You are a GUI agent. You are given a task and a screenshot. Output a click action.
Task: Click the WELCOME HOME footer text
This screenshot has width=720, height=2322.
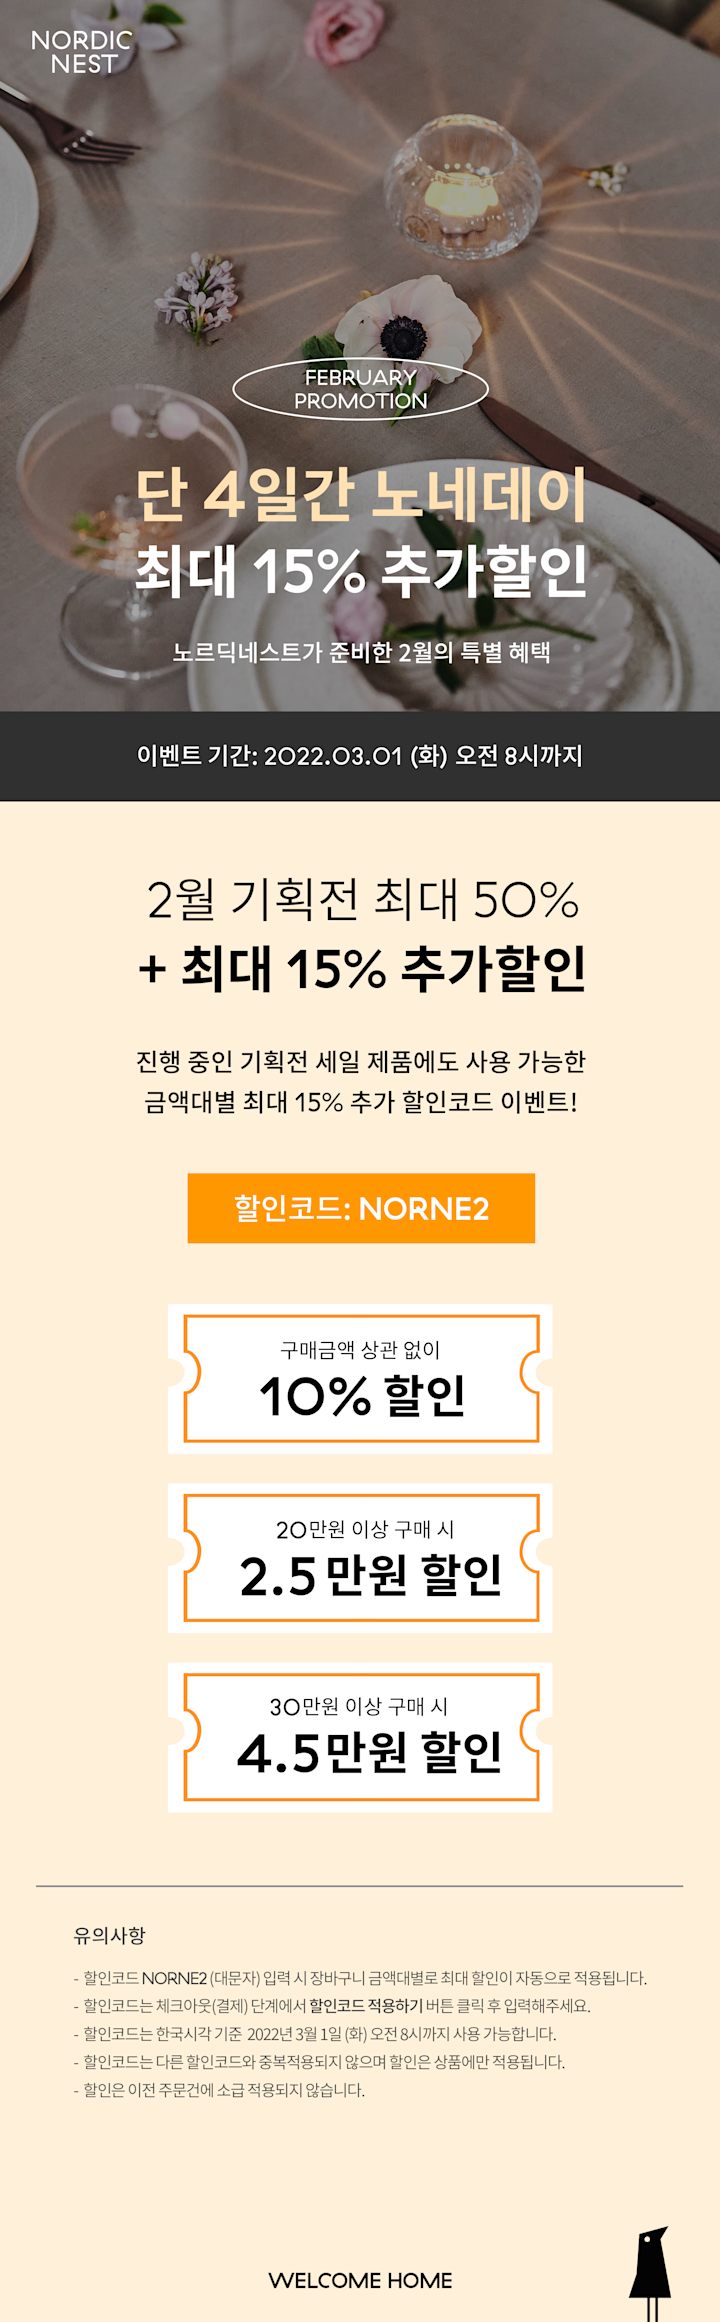(360, 2280)
